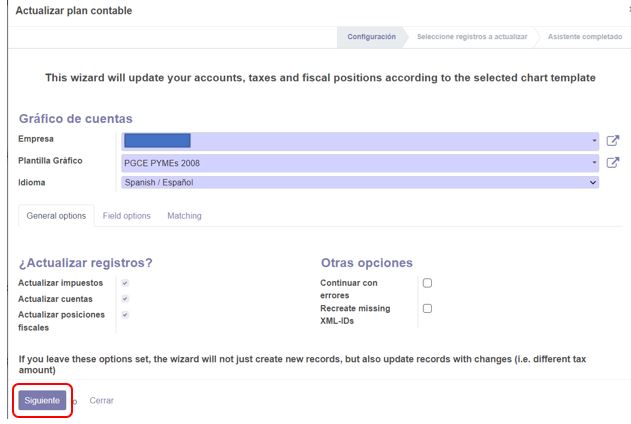Select the General options tab

click(x=56, y=216)
